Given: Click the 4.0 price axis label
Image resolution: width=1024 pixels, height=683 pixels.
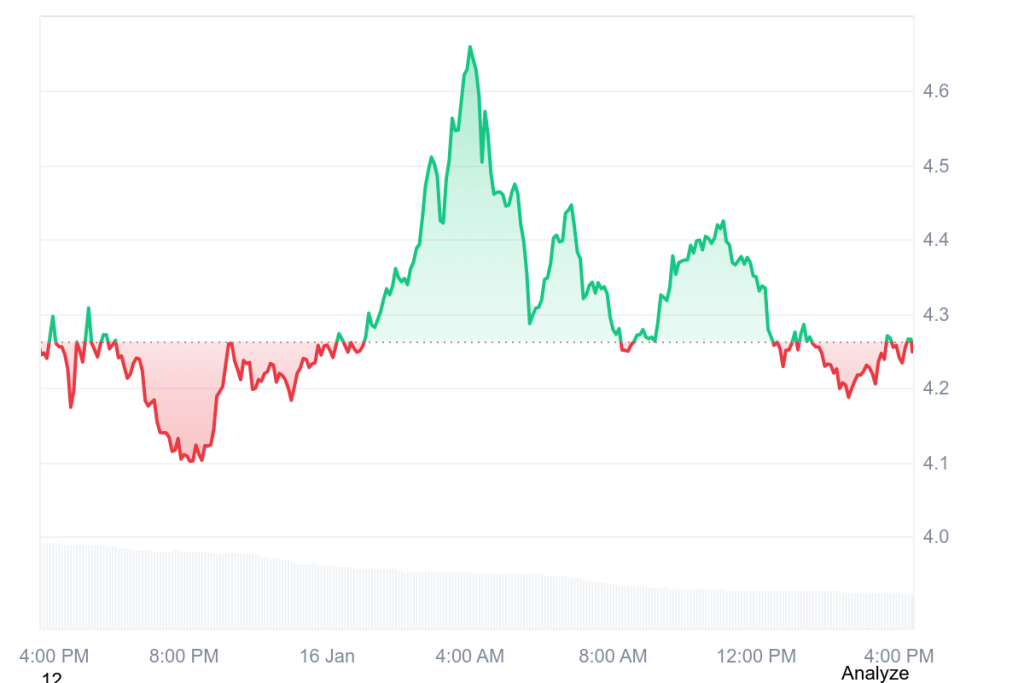Looking at the screenshot, I should [x=936, y=538].
